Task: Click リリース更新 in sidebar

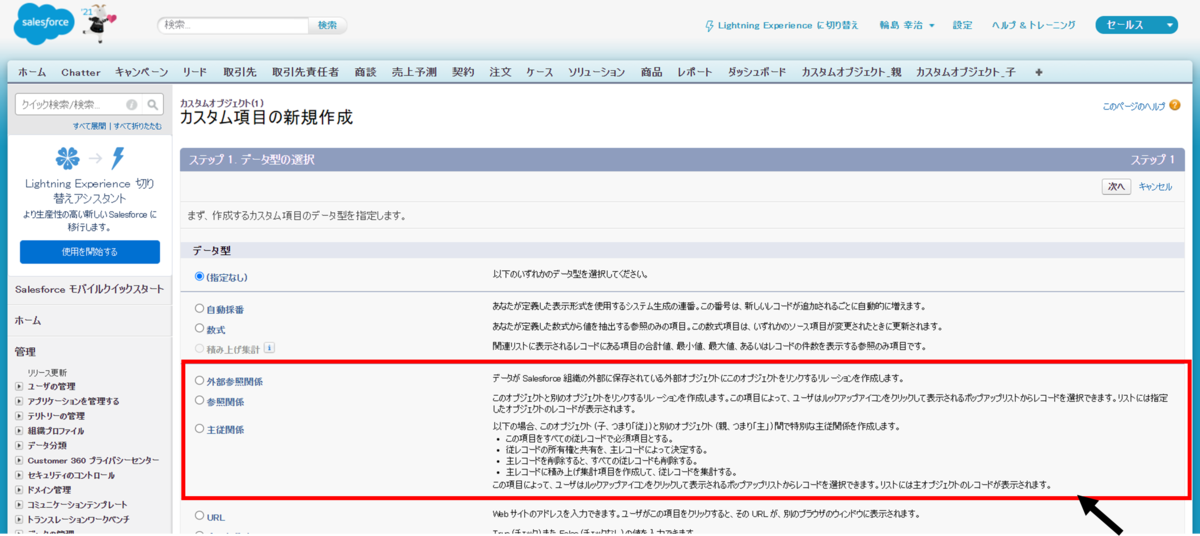Action: point(47,372)
